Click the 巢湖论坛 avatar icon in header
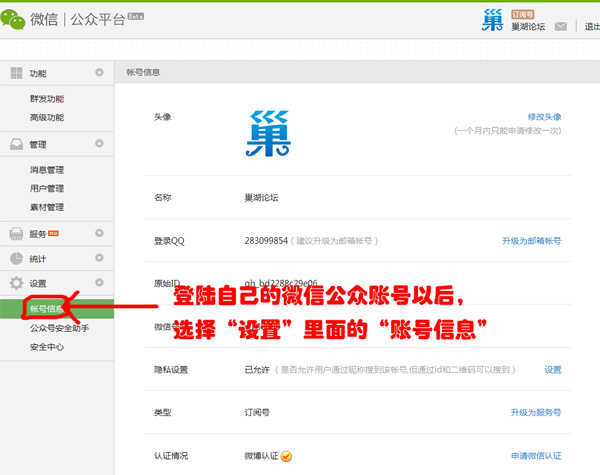The height and width of the screenshot is (475, 600). pyautogui.click(x=492, y=20)
